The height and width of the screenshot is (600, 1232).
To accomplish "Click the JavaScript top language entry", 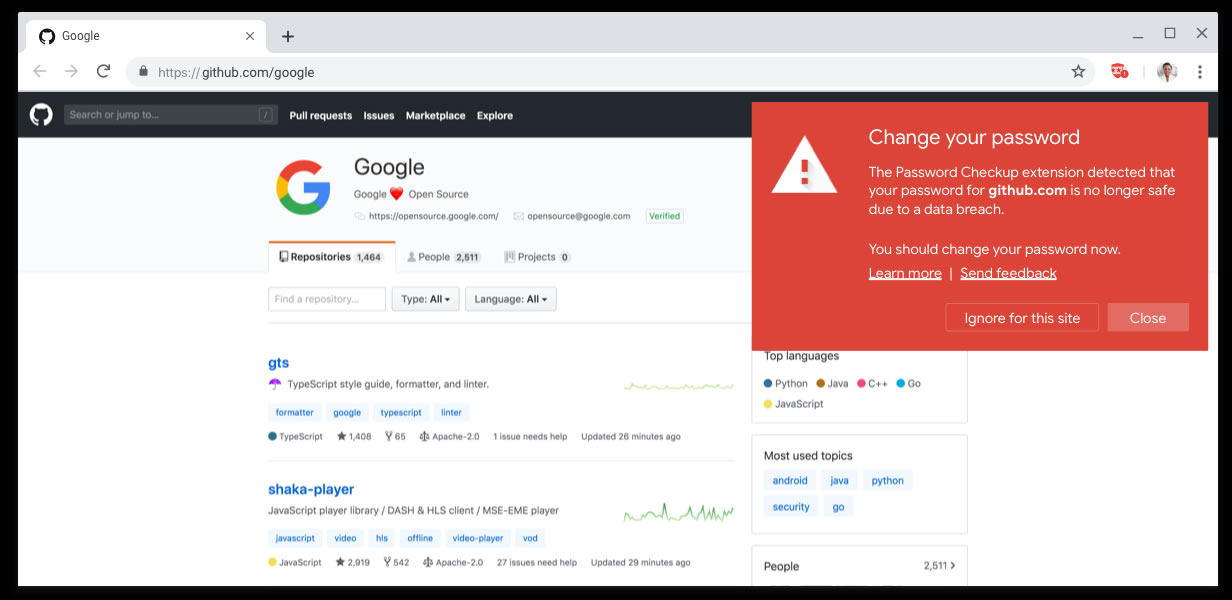I will pyautogui.click(x=793, y=404).
